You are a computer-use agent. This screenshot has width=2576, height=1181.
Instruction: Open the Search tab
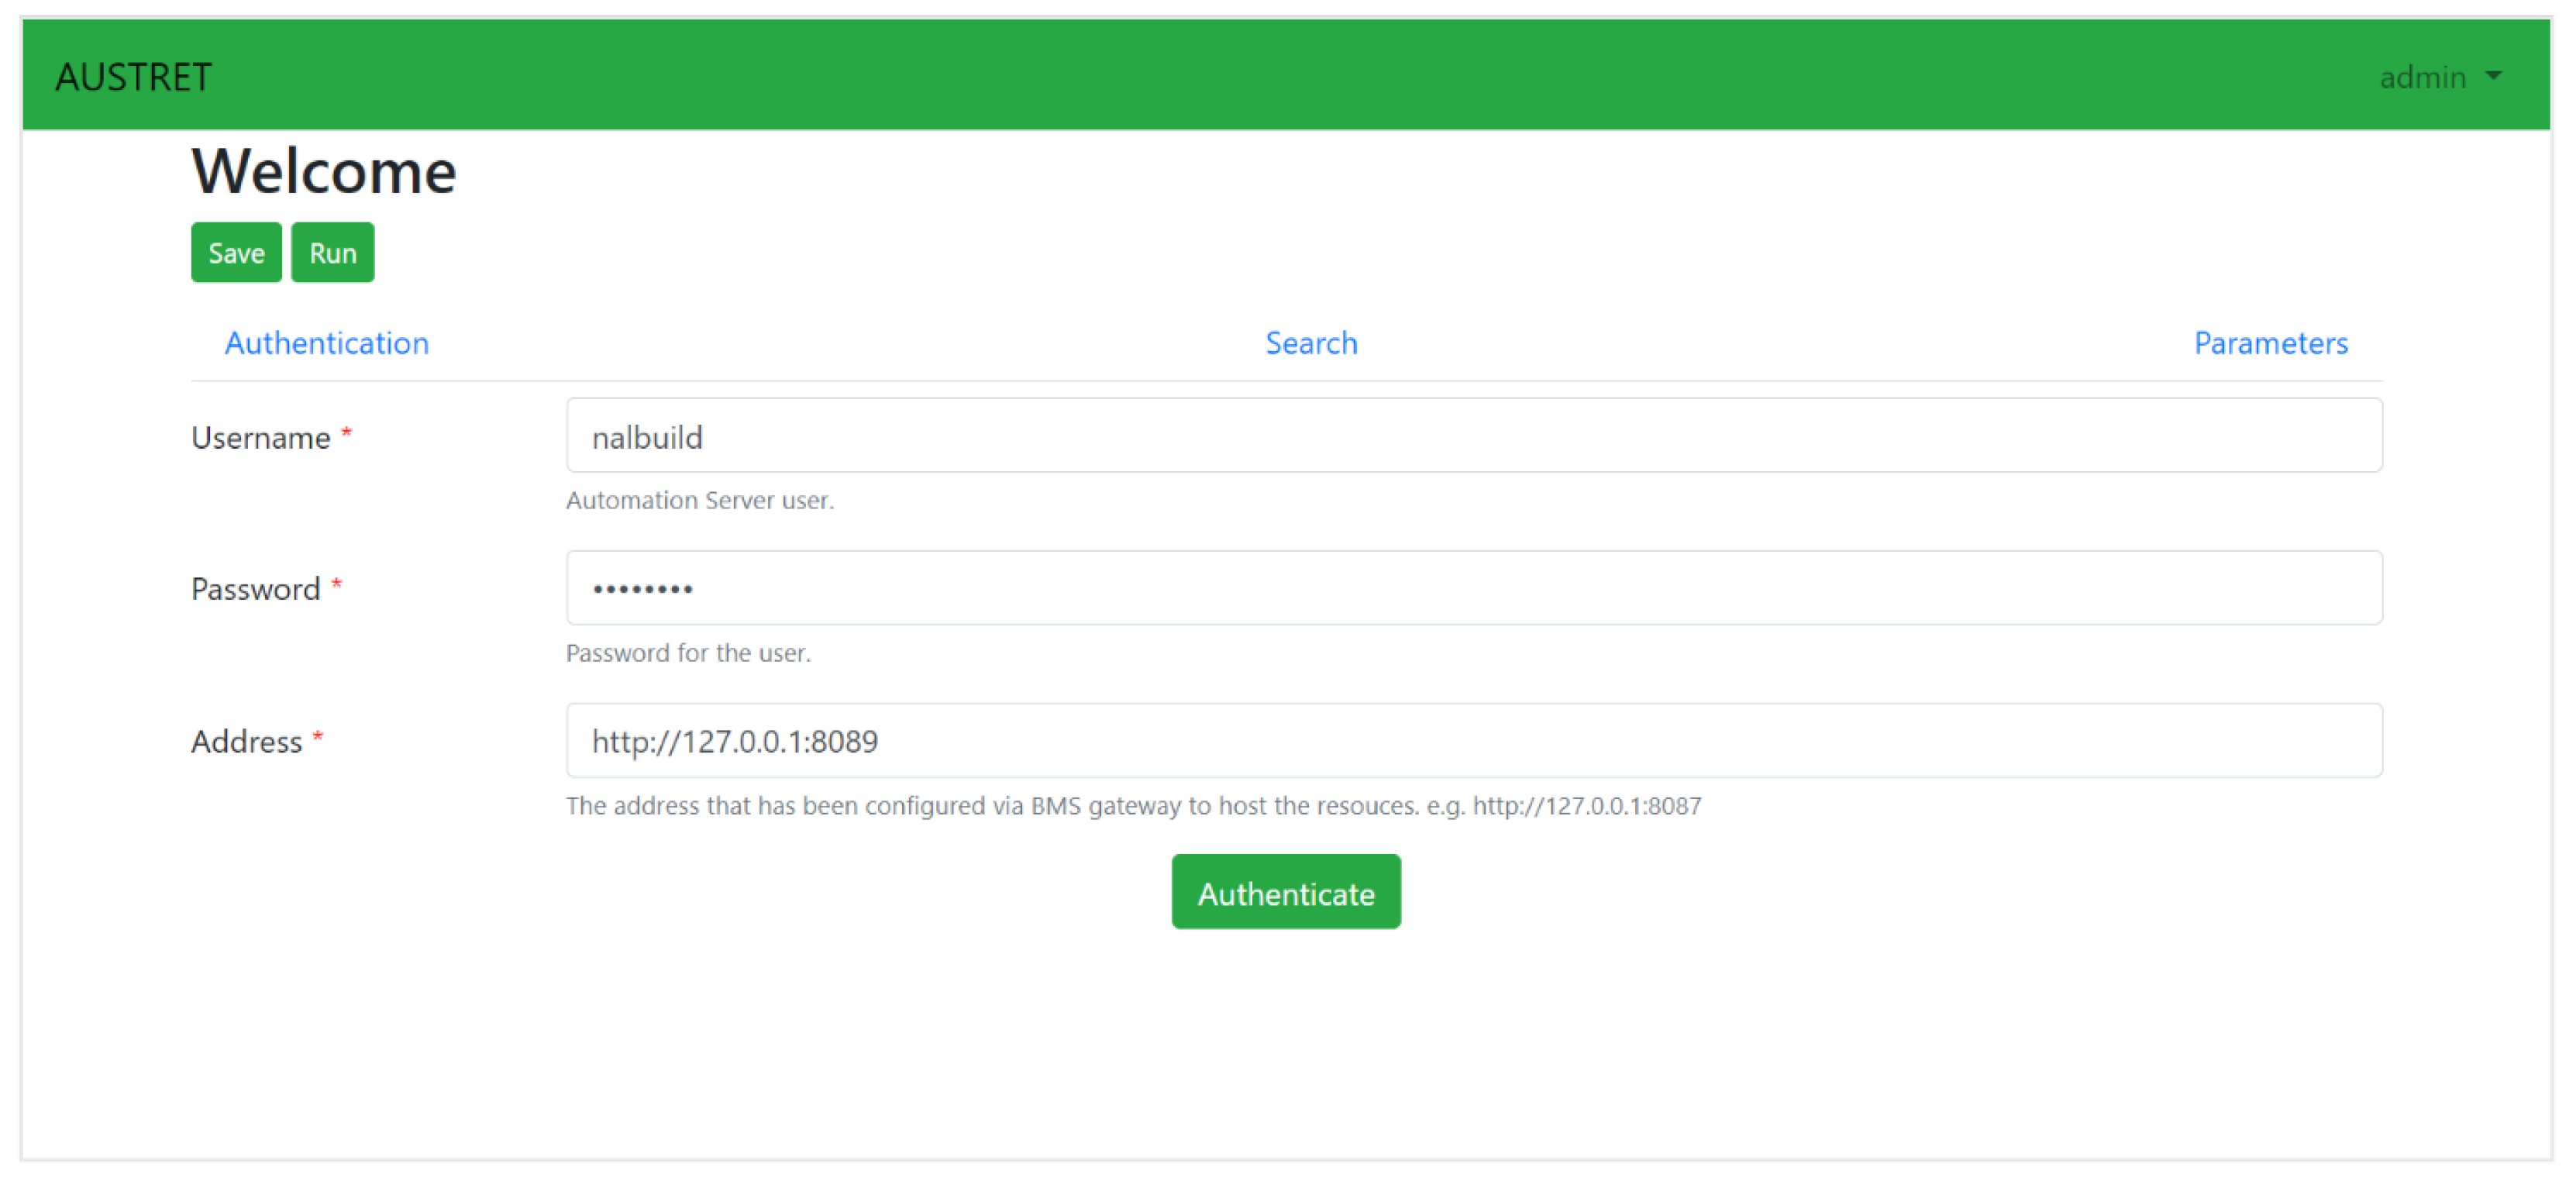pos(1310,343)
